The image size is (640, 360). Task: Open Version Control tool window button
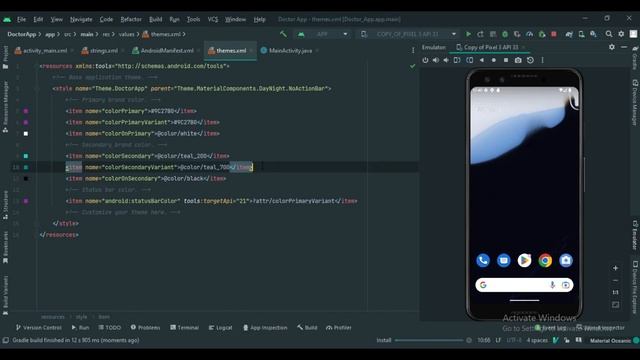39,327
